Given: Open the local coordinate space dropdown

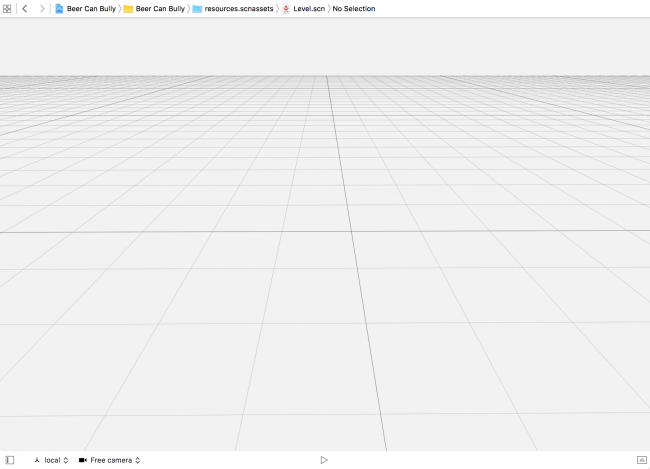Looking at the screenshot, I should click(51, 460).
